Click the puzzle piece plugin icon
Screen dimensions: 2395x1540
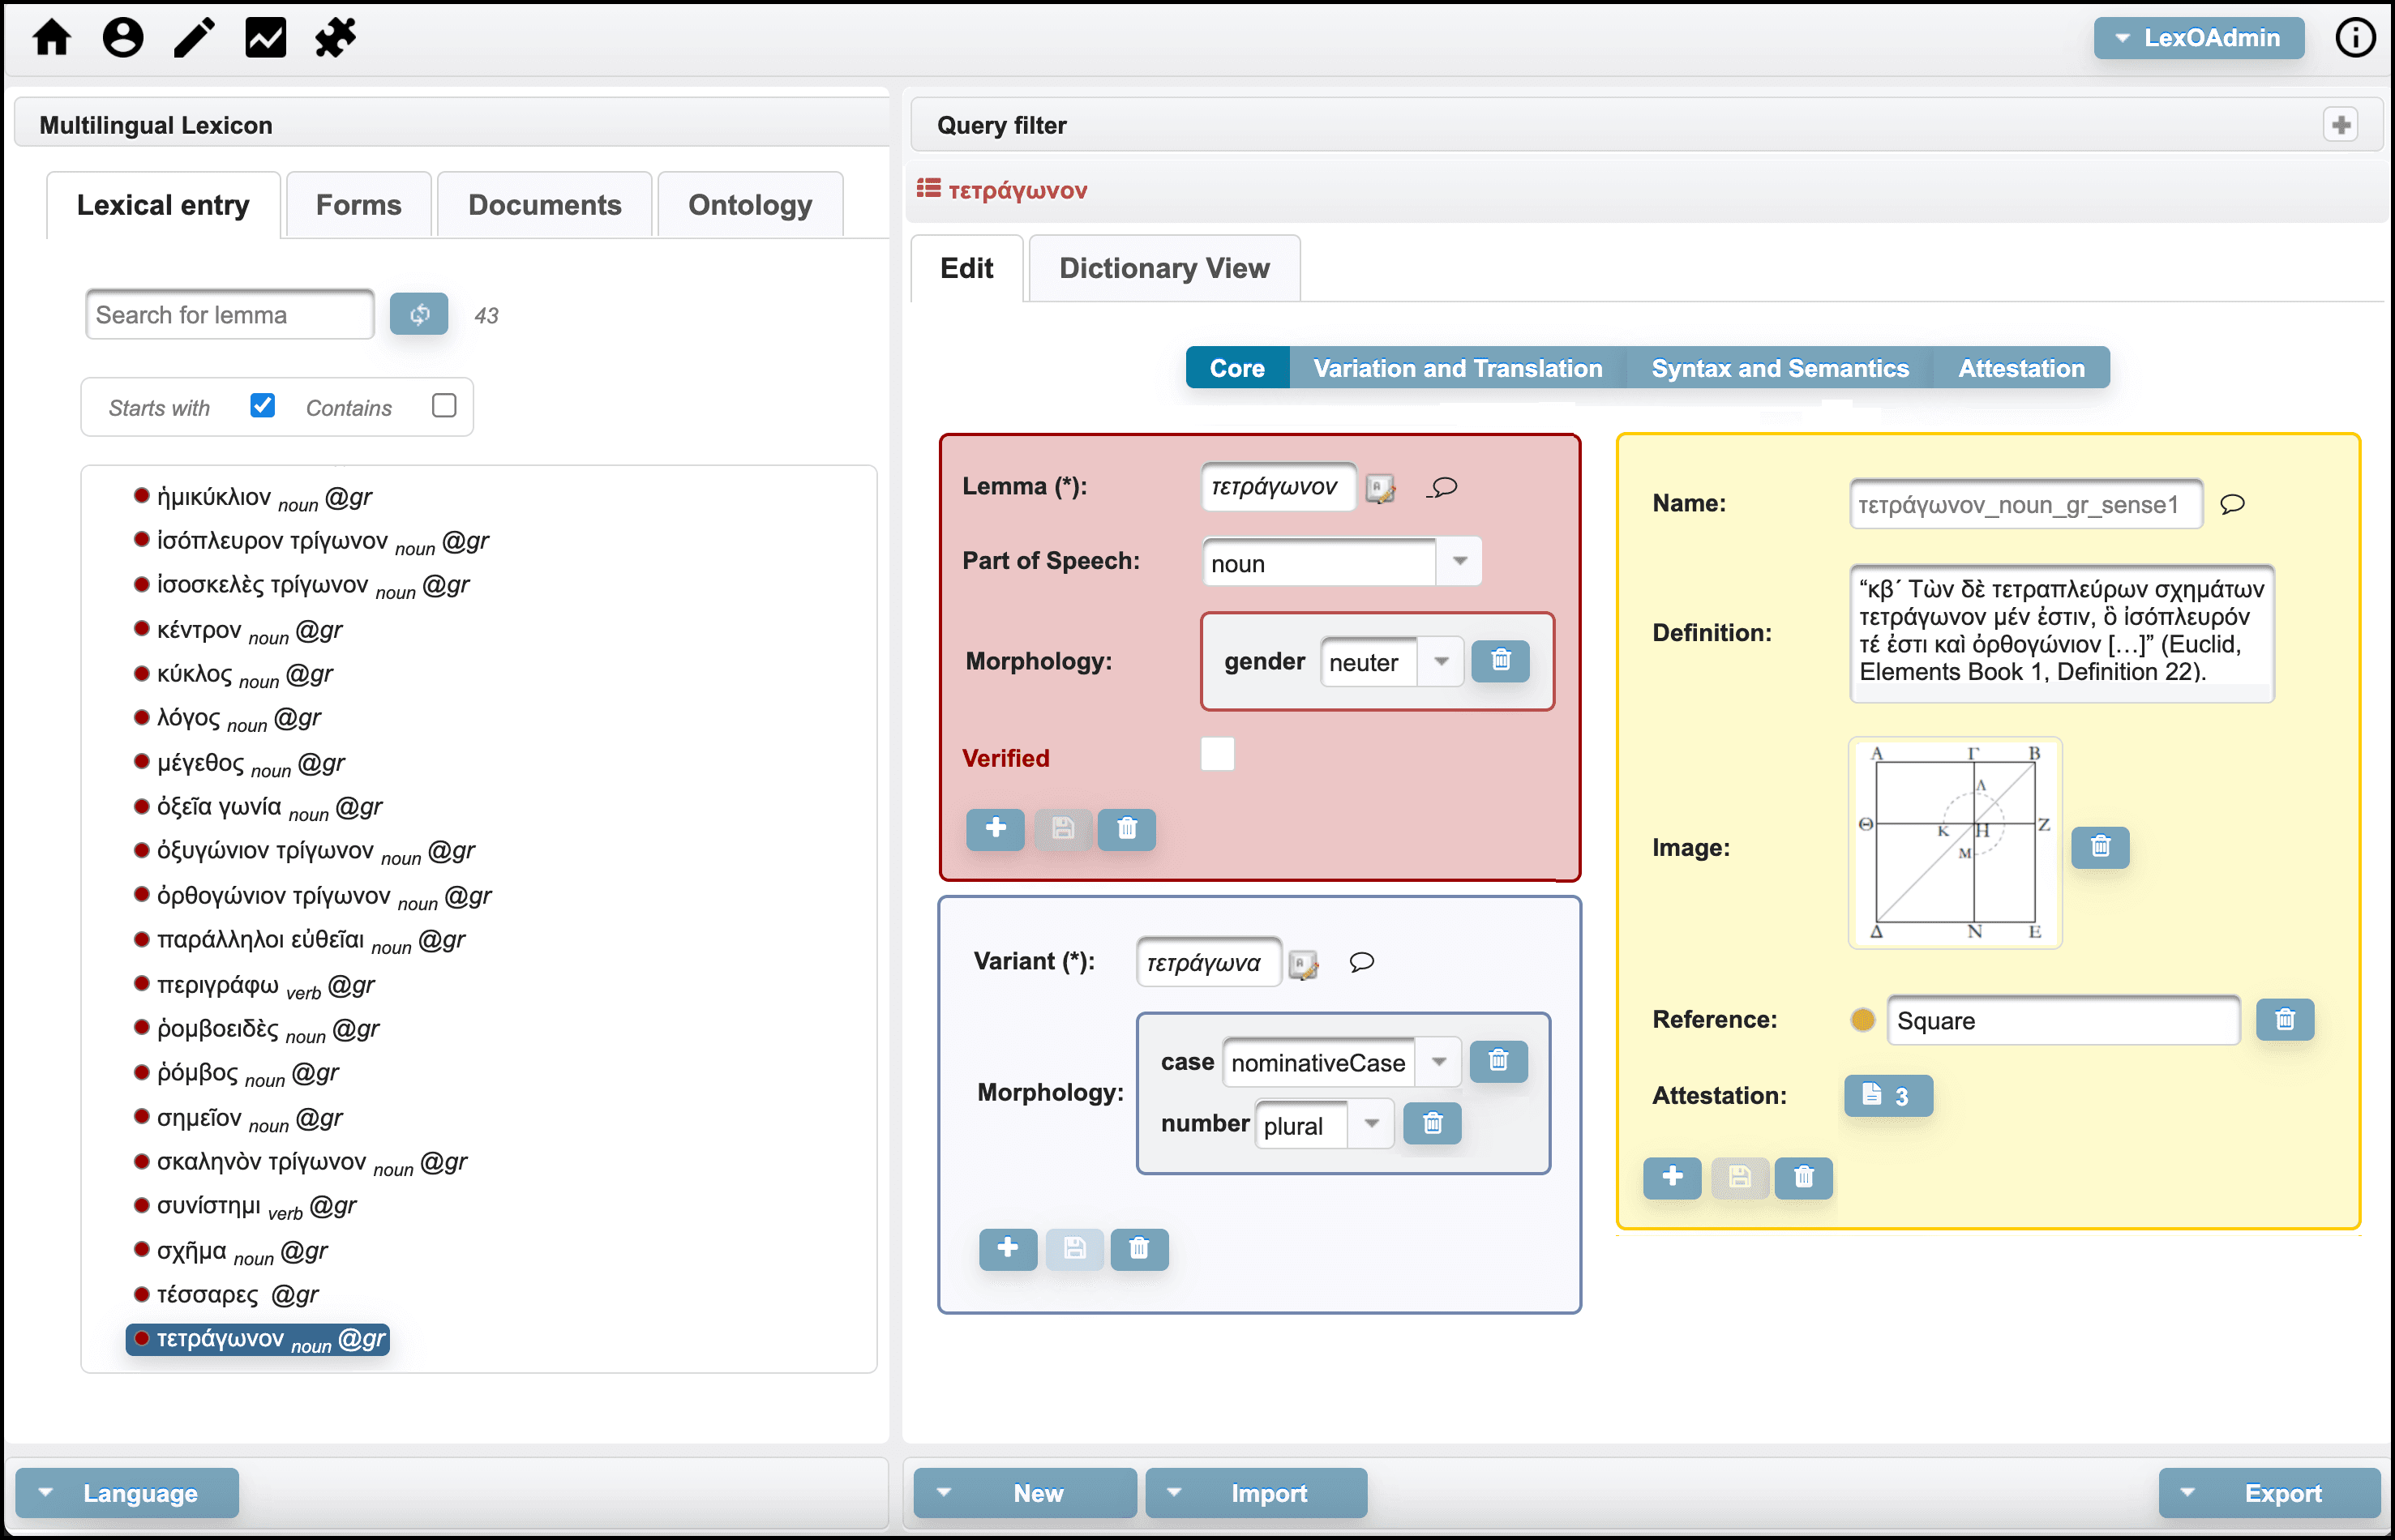tap(336, 38)
